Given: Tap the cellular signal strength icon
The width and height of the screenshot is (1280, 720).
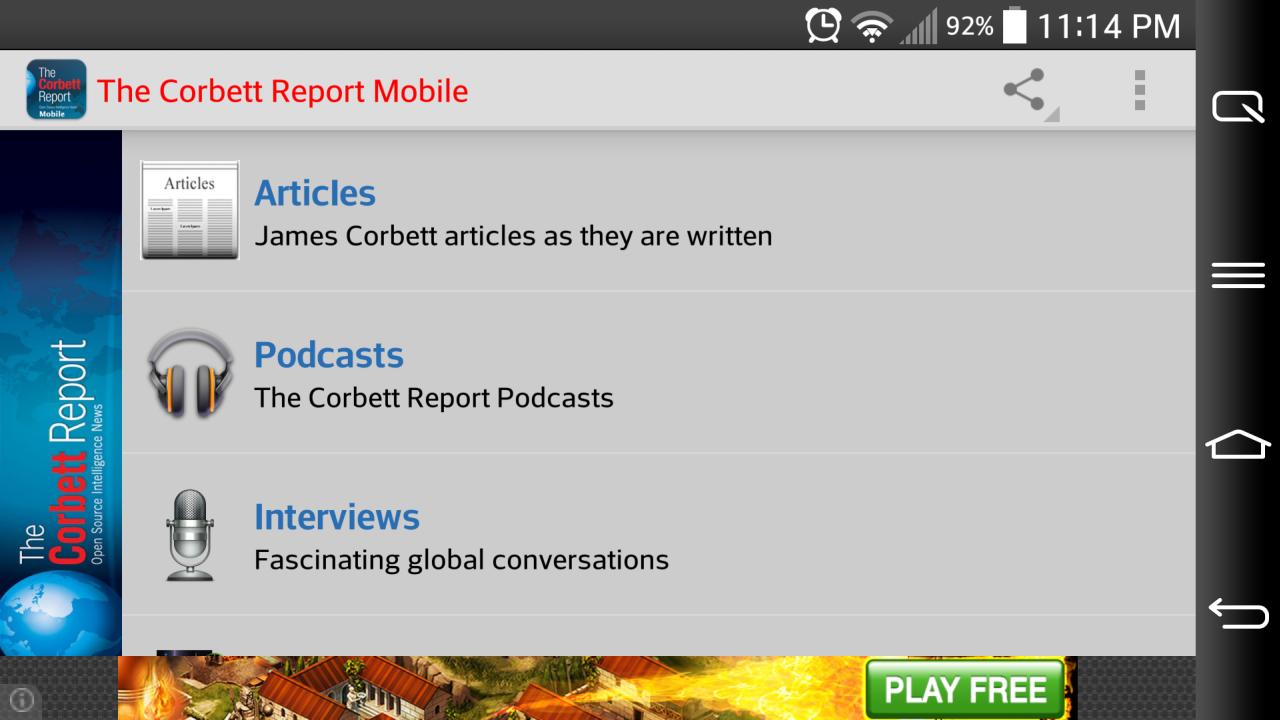Looking at the screenshot, I should [919, 26].
